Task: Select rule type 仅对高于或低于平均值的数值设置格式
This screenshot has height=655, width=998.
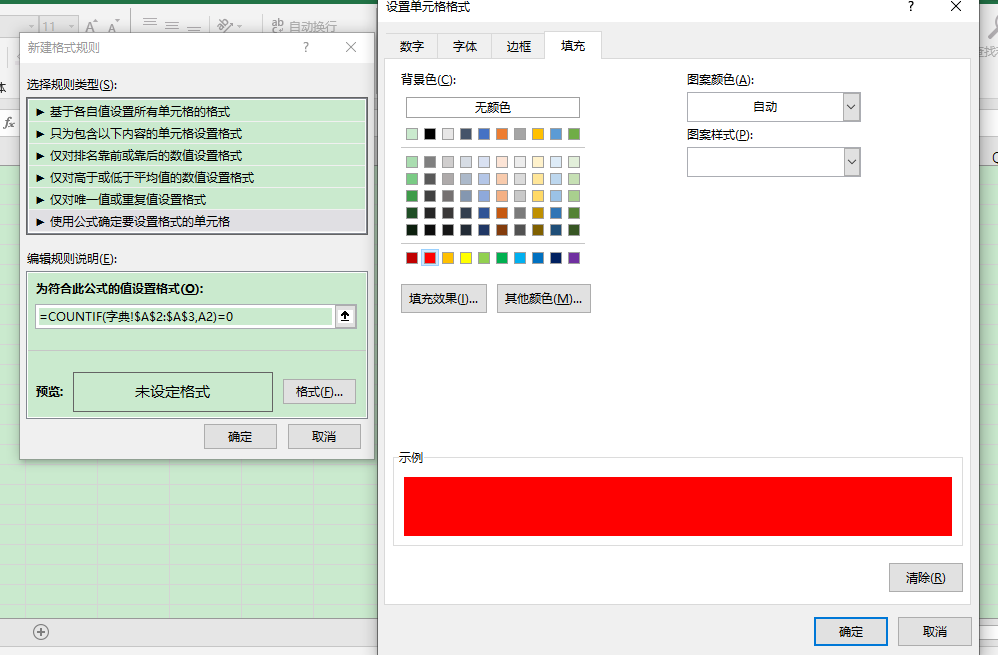Action: (197, 178)
